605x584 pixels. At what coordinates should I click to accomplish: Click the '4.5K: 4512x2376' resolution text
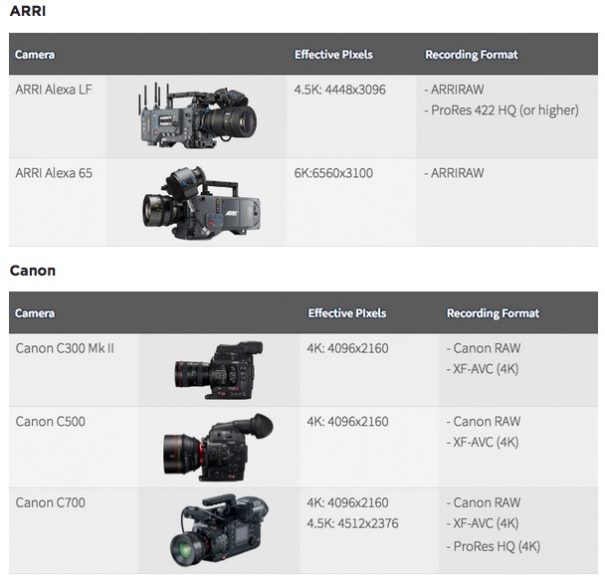tap(353, 524)
